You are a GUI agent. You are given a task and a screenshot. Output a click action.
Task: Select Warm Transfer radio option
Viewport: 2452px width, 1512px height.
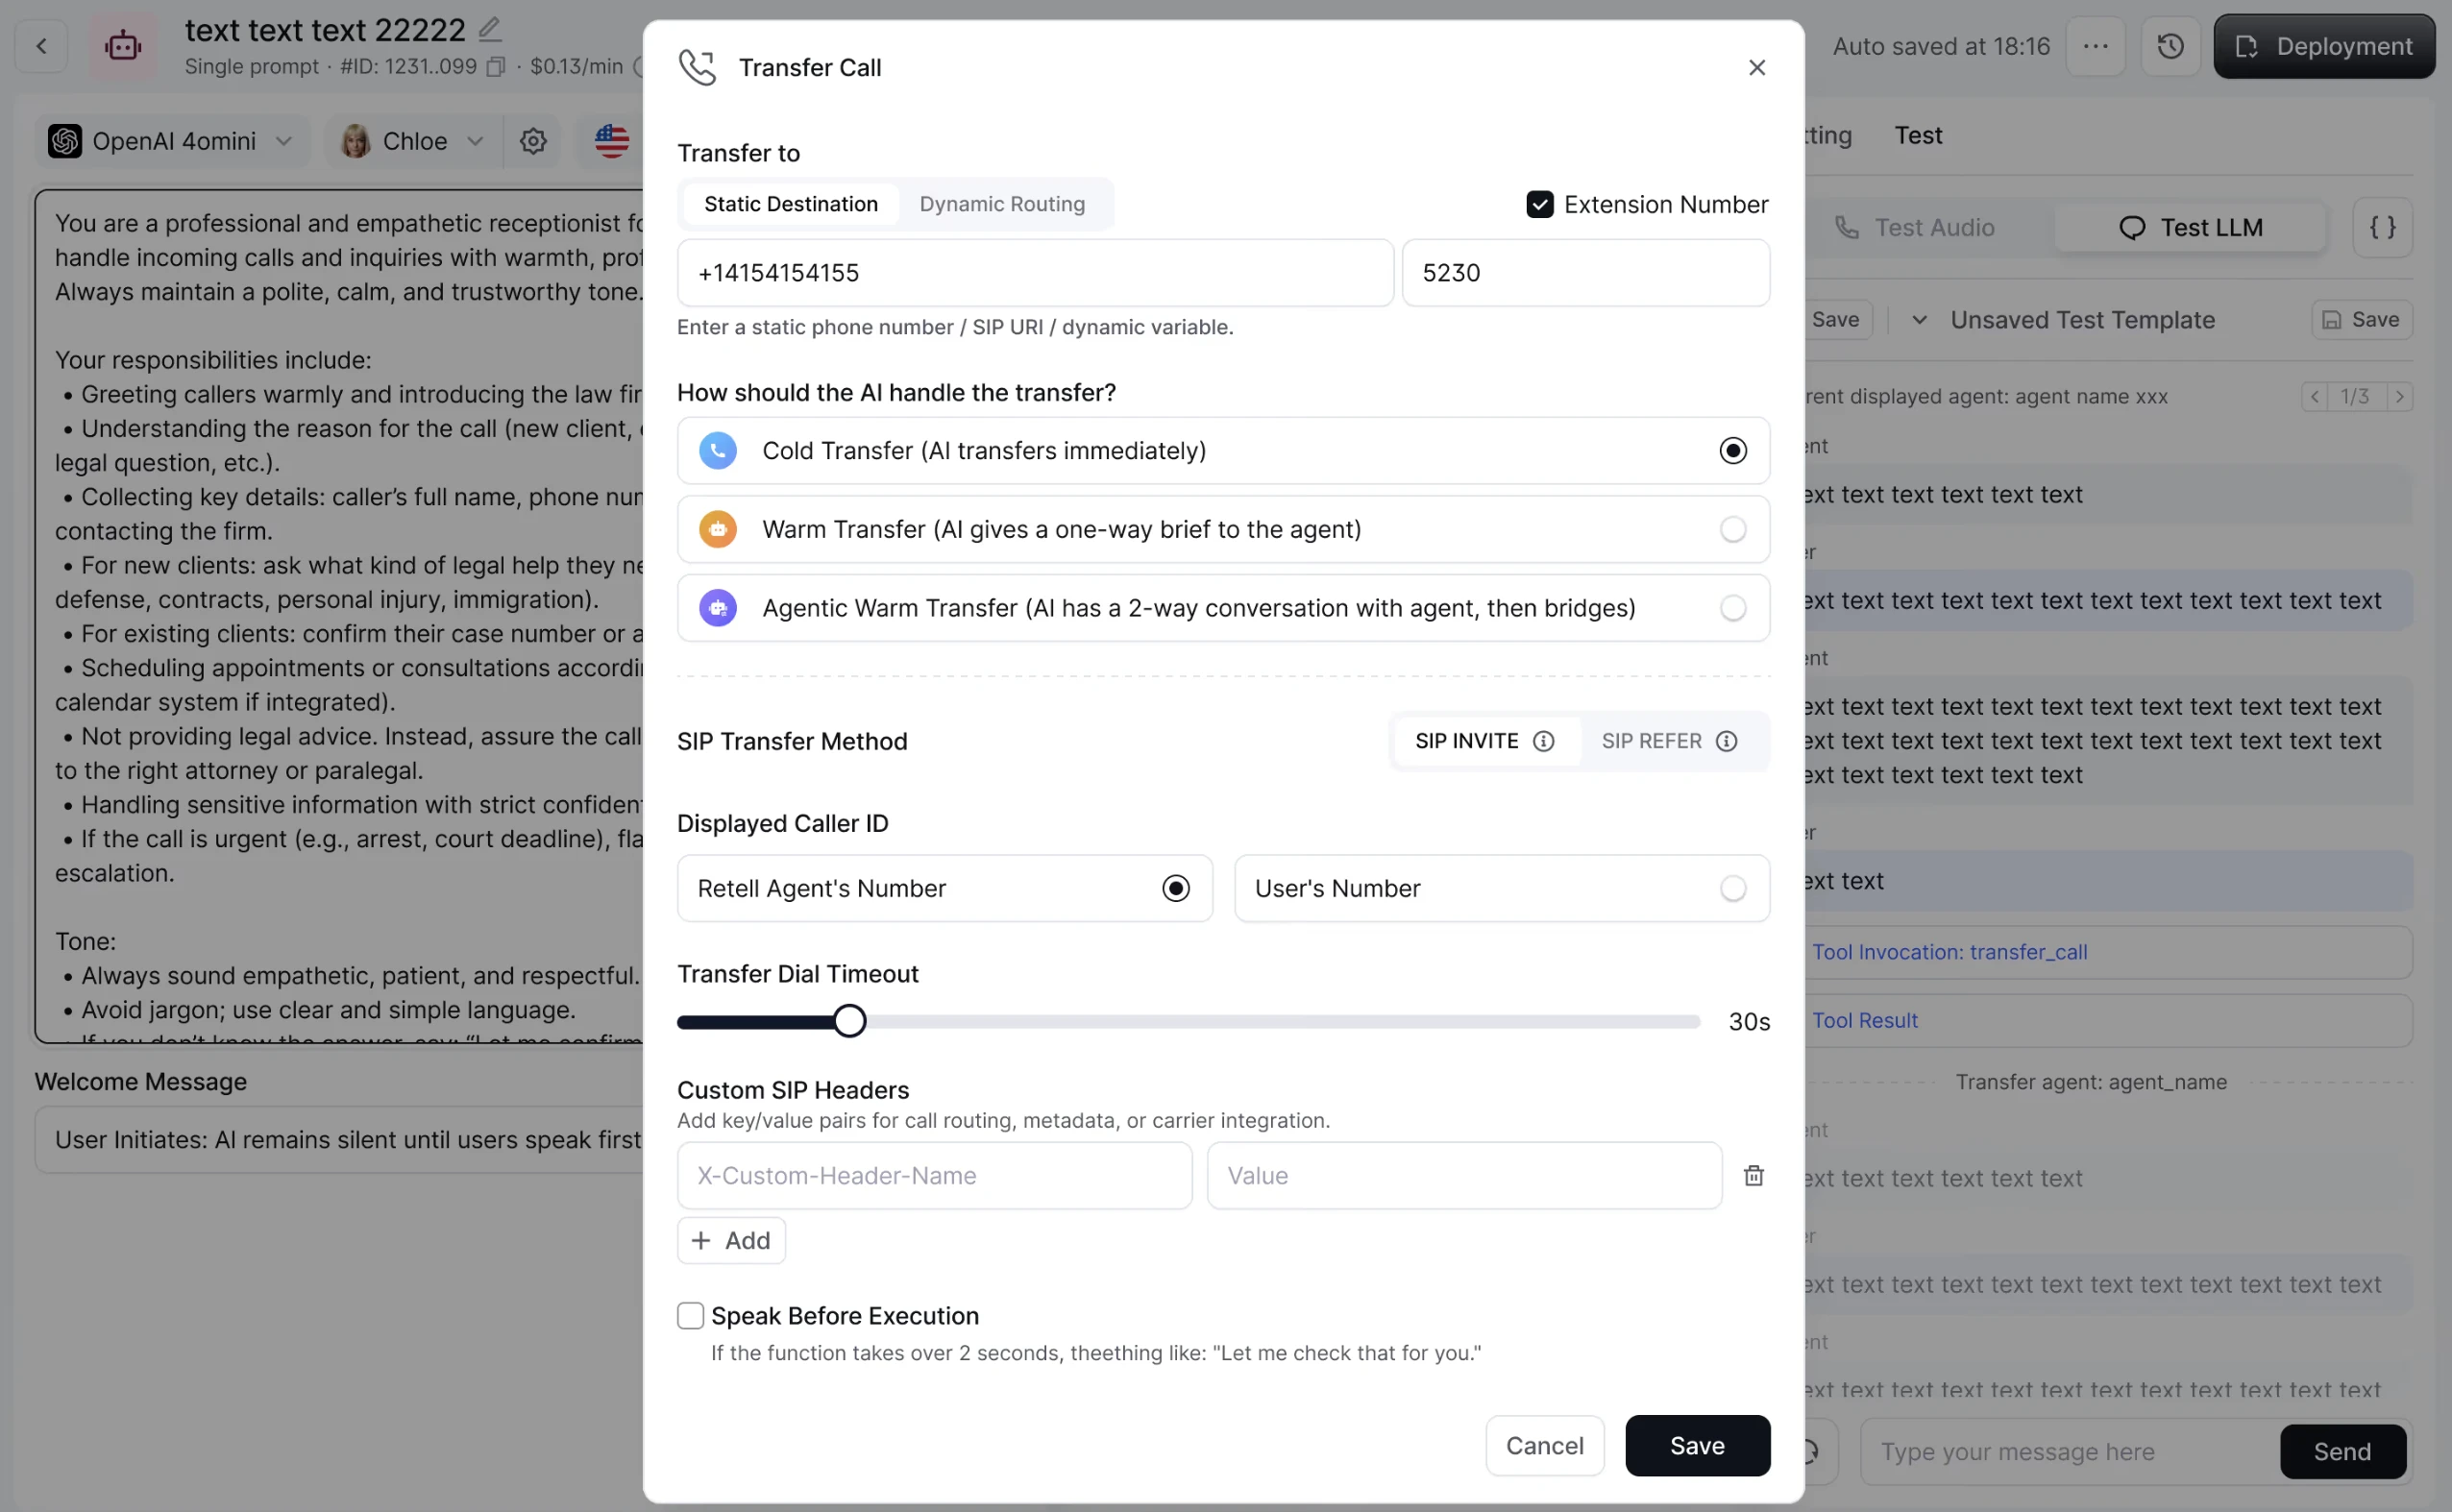click(1732, 529)
